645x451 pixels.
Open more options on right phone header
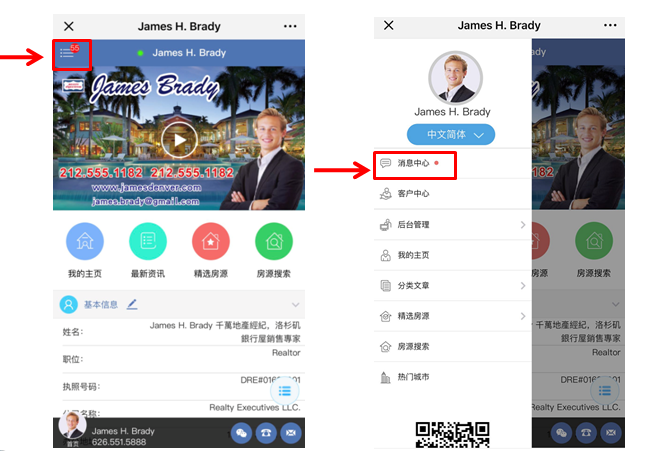tap(610, 26)
